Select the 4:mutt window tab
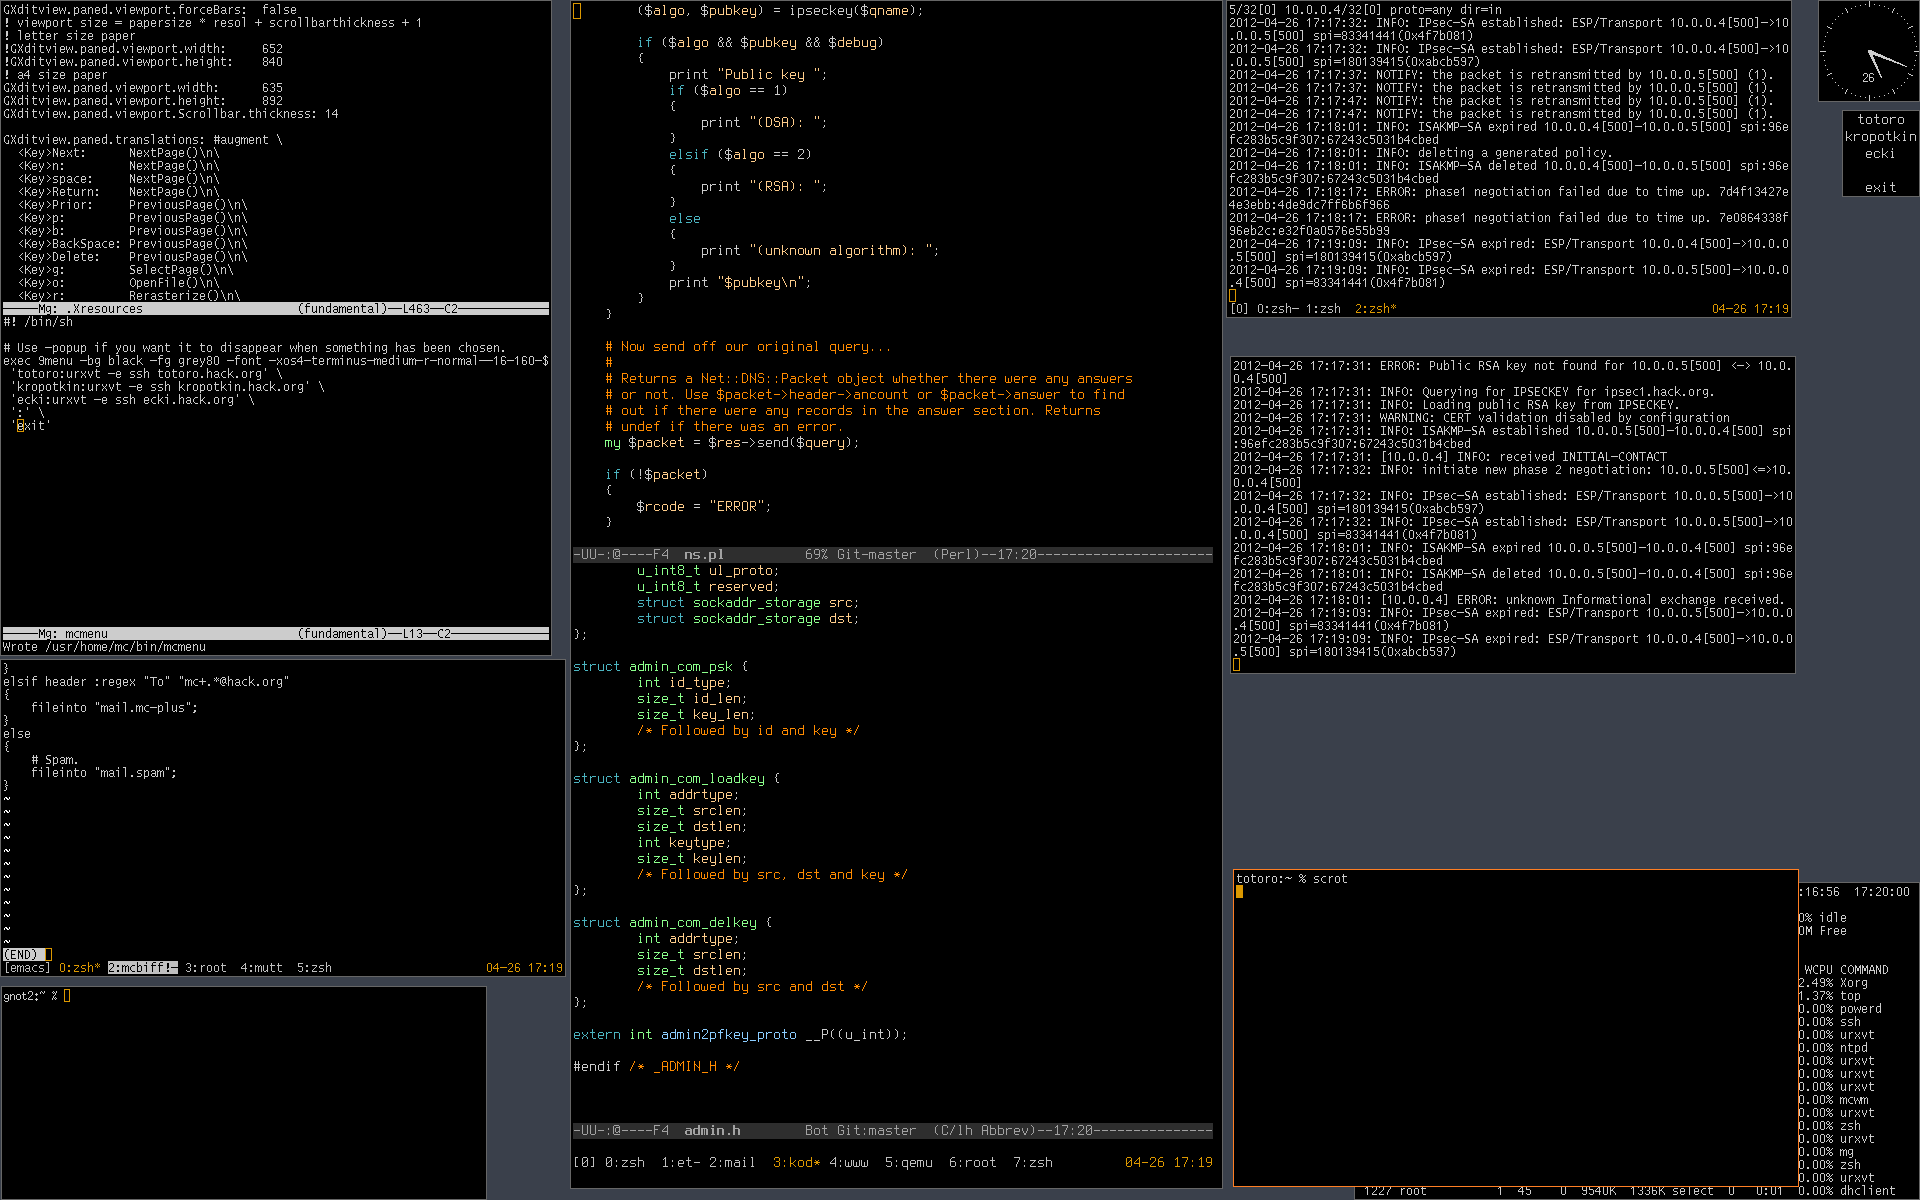Image resolution: width=1920 pixels, height=1200 pixels. 261,968
